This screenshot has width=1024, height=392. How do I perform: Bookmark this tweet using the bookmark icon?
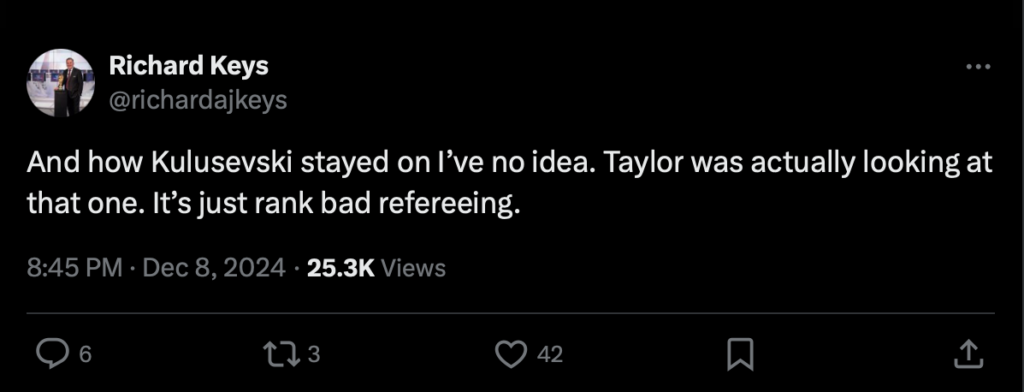741,355
